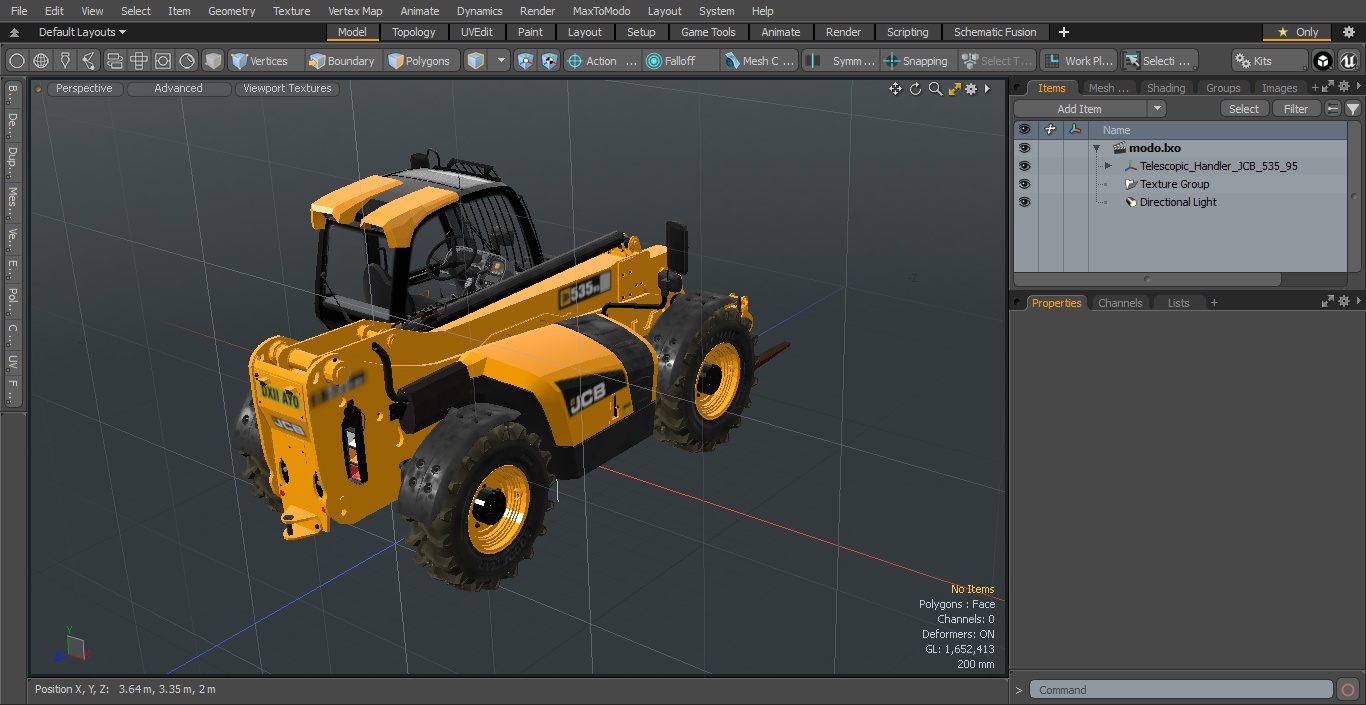Click the cross-shaped loop icon in toolbar
1366x705 pixels.
point(139,61)
